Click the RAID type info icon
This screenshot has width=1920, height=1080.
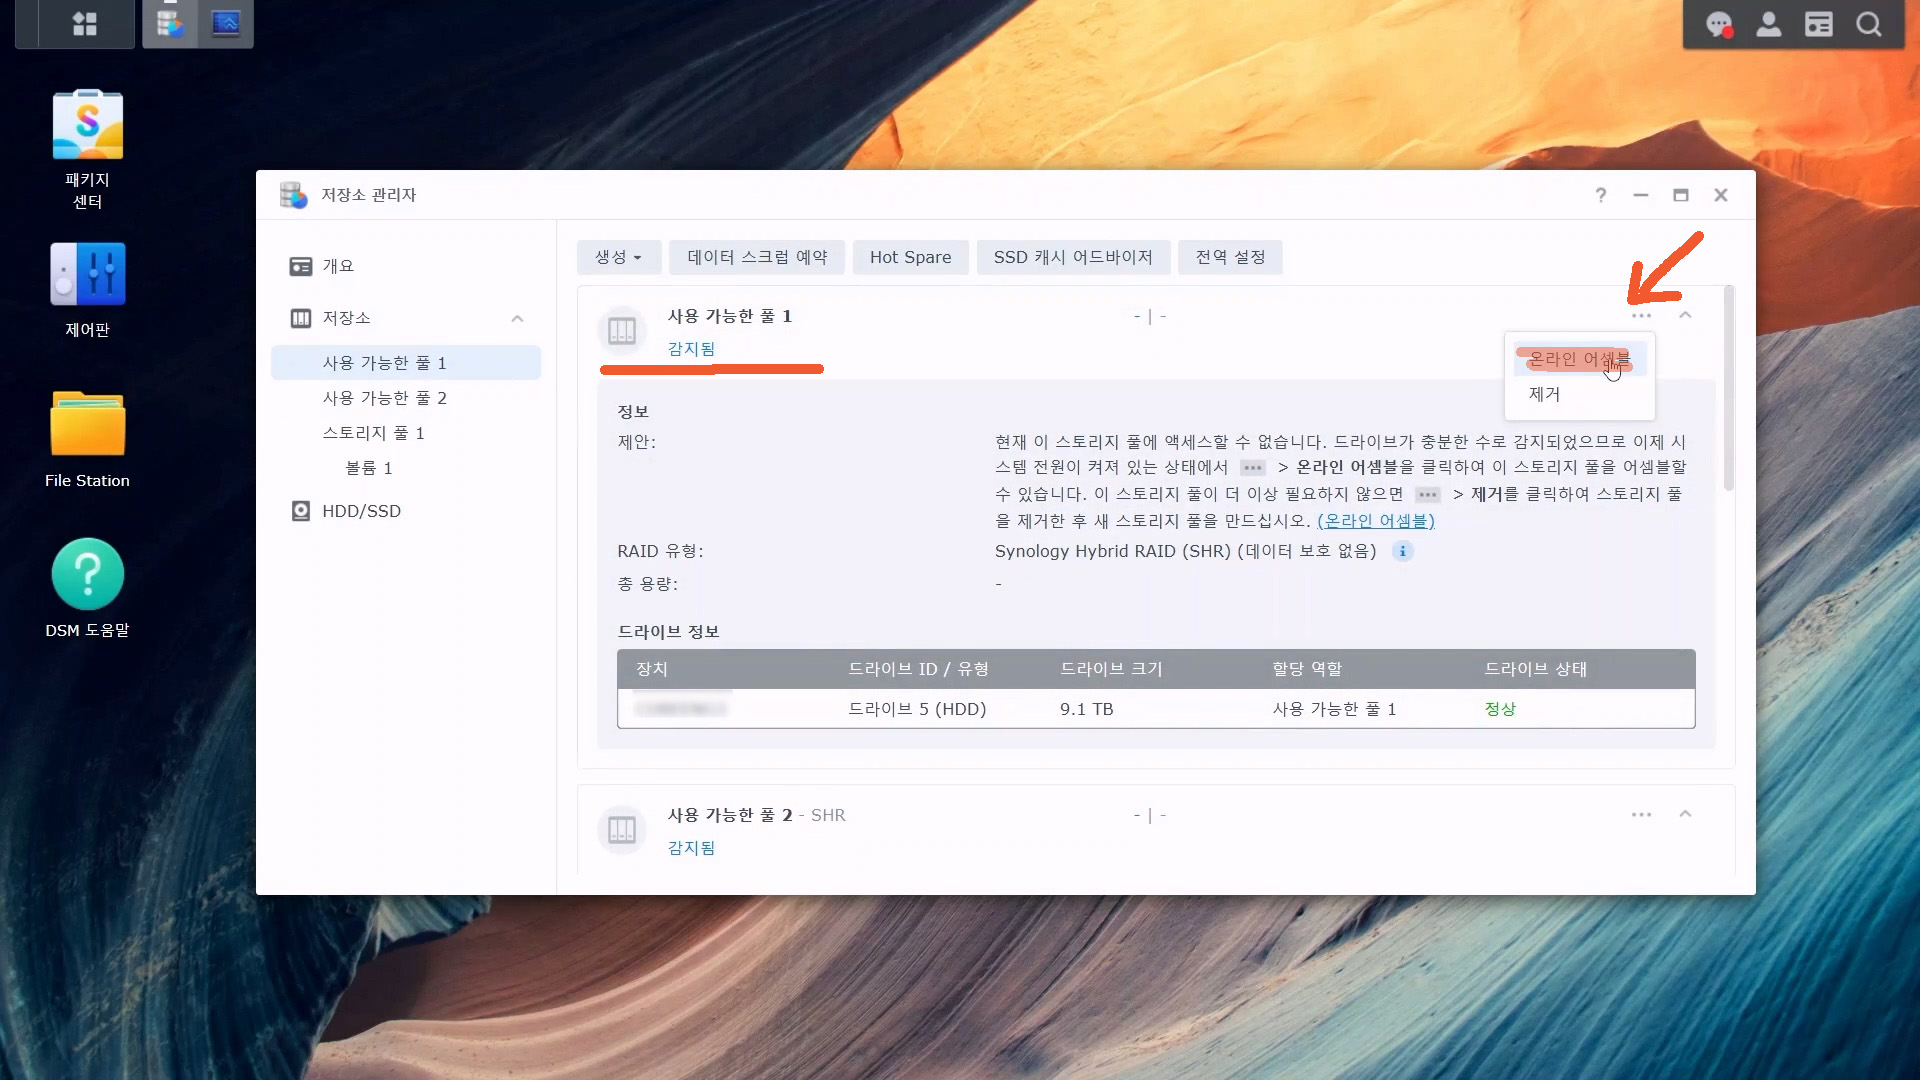point(1403,551)
